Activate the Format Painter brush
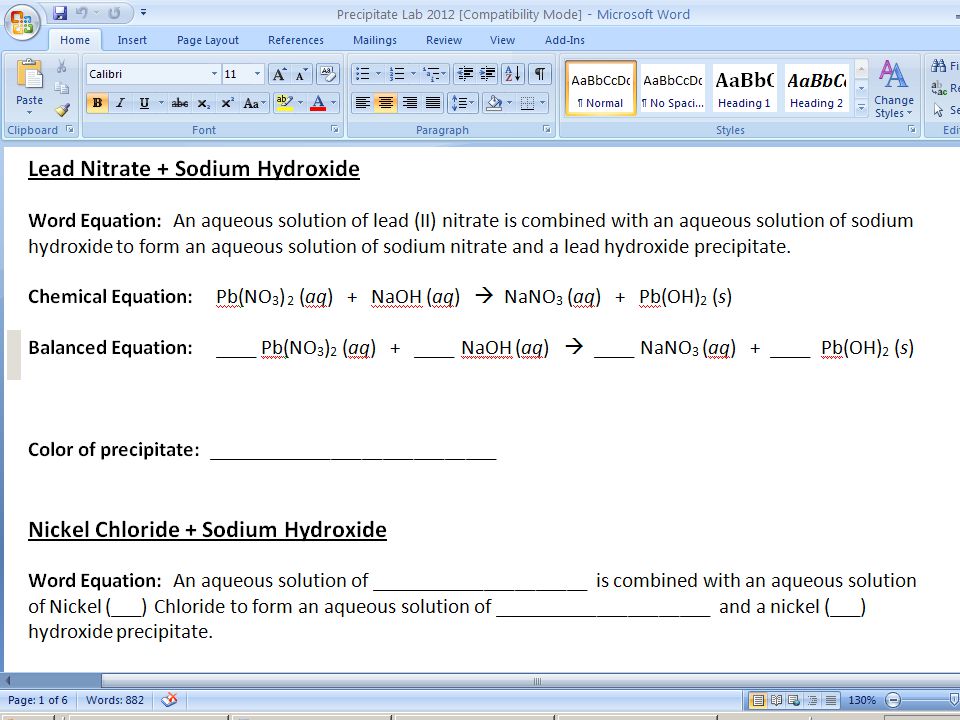This screenshot has width=960, height=720. tap(62, 110)
